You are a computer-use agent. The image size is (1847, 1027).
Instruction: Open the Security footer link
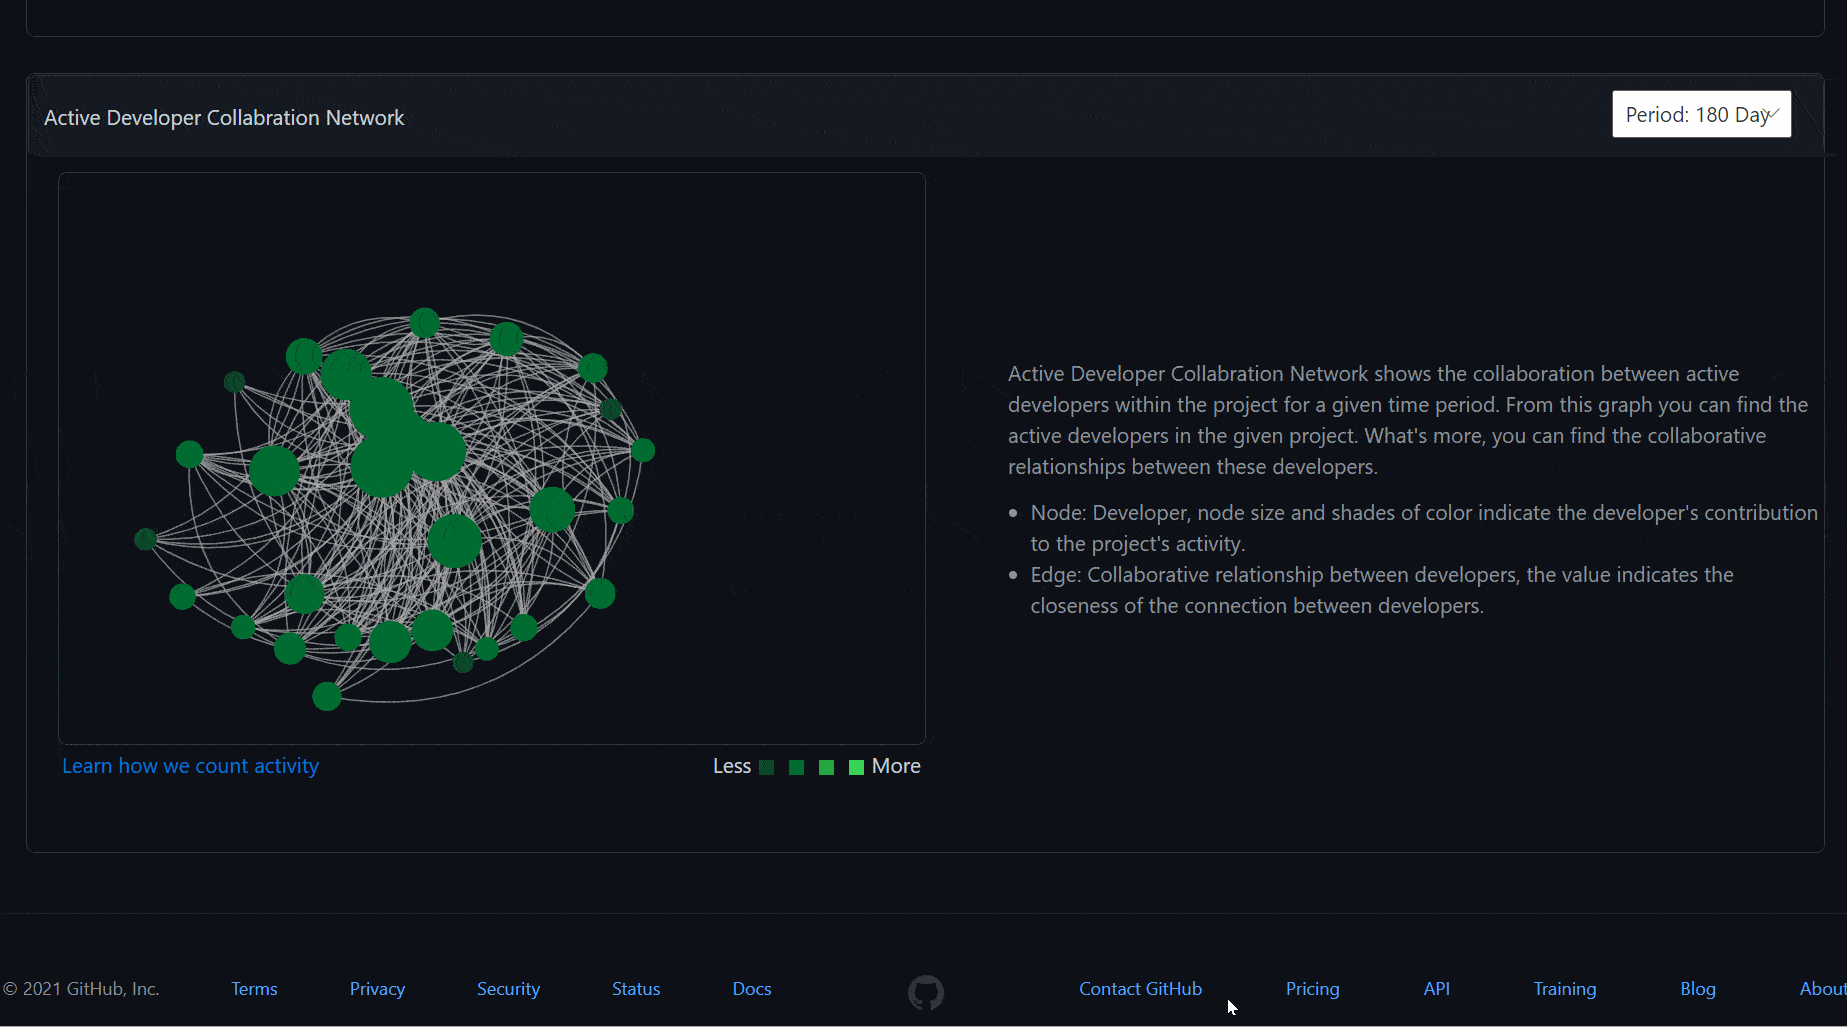point(508,988)
